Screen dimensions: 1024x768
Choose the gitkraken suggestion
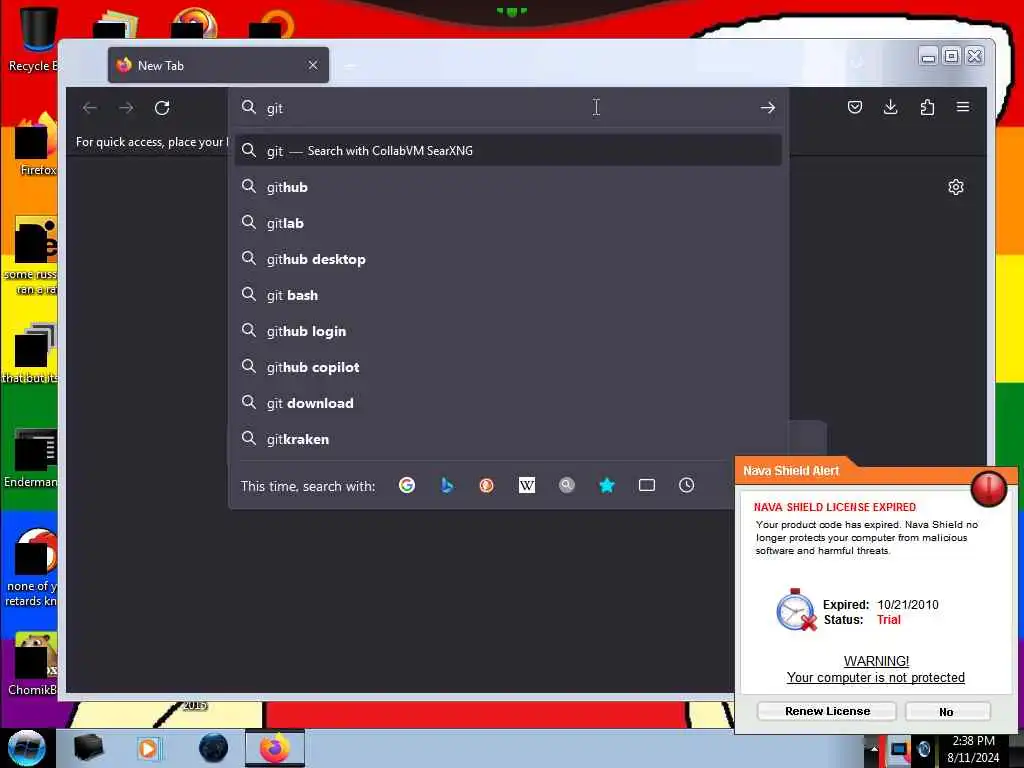(x=508, y=439)
